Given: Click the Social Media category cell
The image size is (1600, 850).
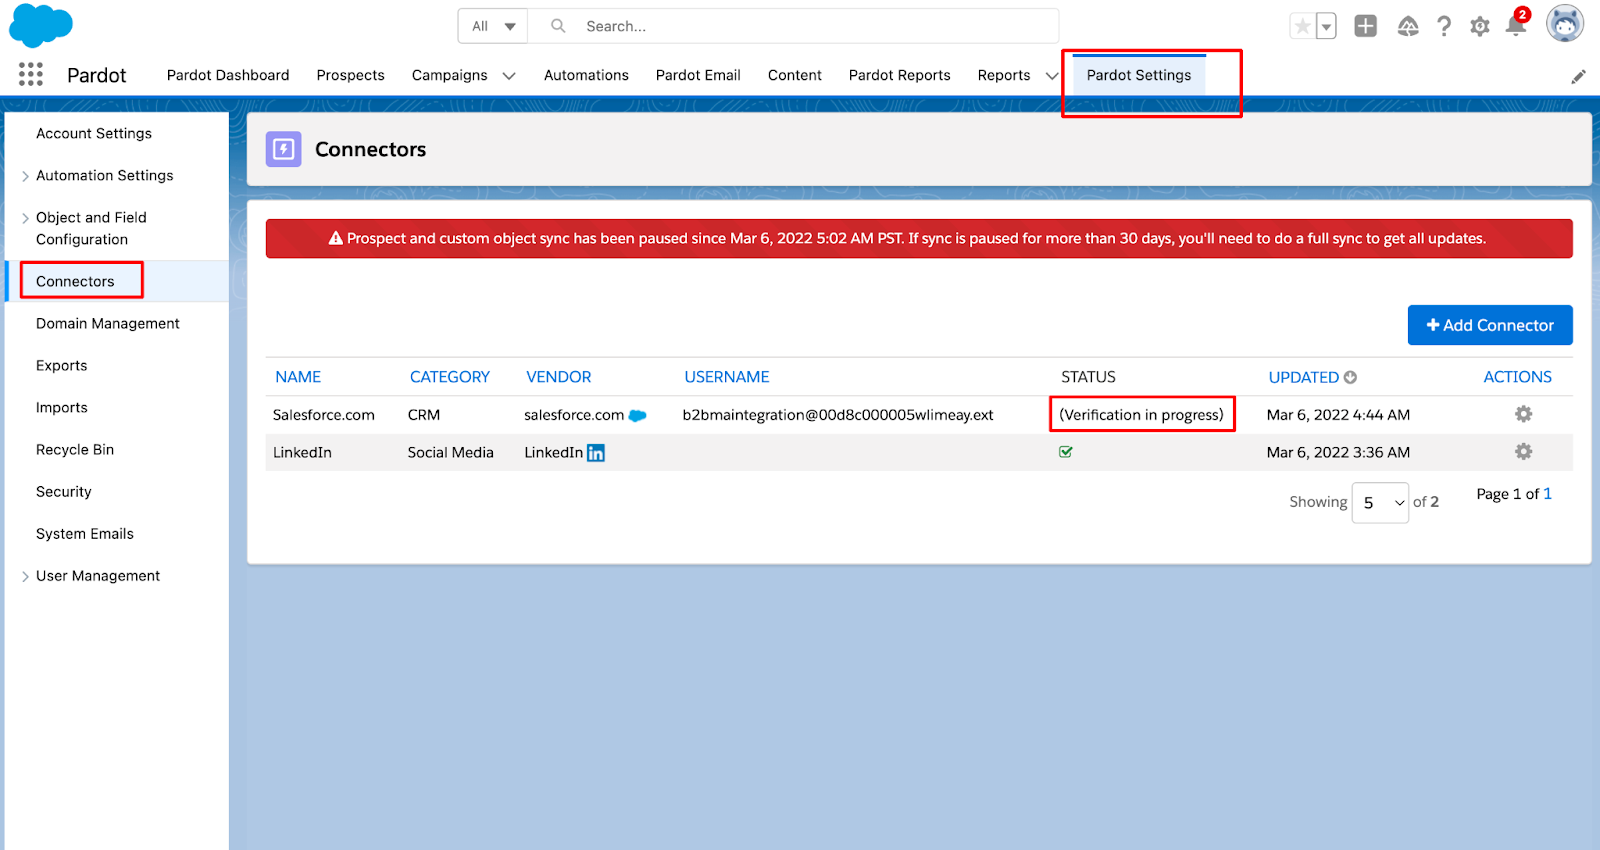Looking at the screenshot, I should coord(451,452).
